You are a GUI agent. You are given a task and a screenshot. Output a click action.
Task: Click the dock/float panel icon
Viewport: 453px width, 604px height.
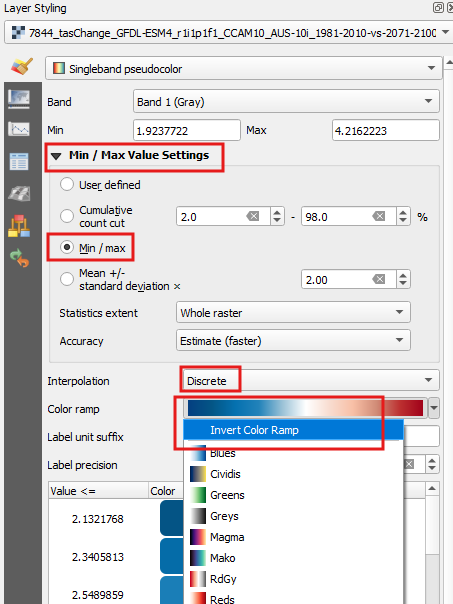point(438,8)
